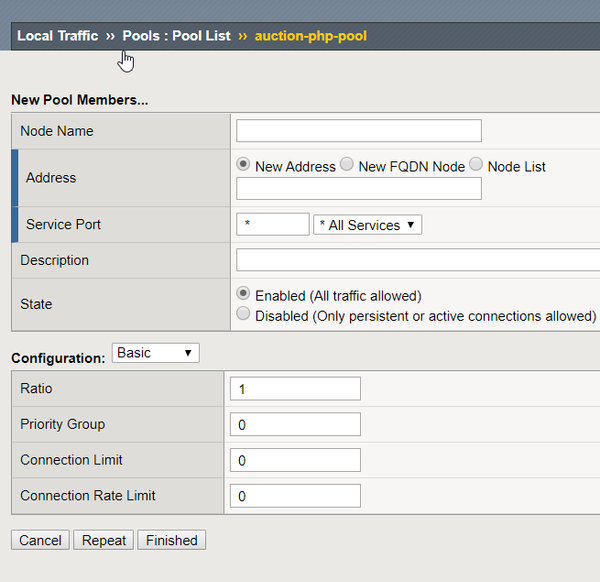Screen dimensions: 600x582
Task: Click the Ratio input field
Action: [294, 389]
